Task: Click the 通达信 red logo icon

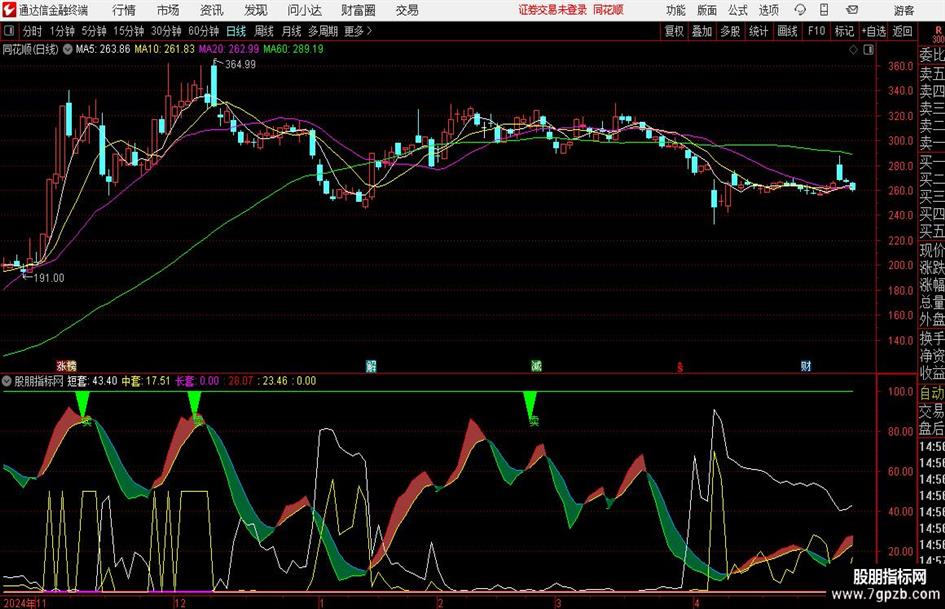Action: coord(8,10)
